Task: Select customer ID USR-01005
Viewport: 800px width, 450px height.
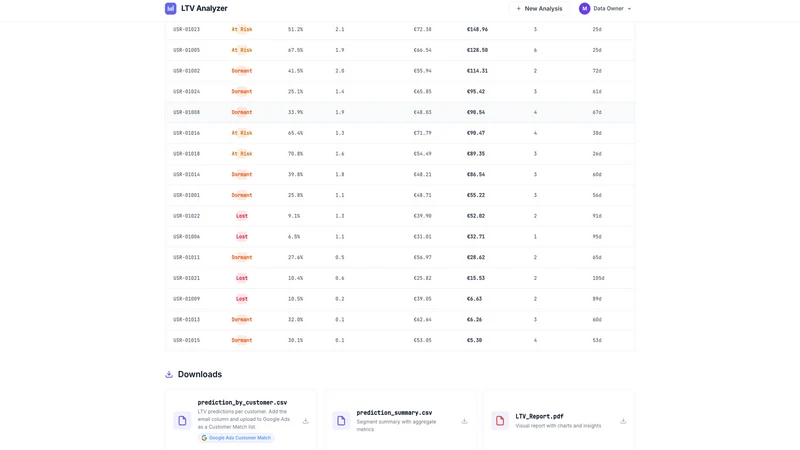Action: [x=186, y=50]
